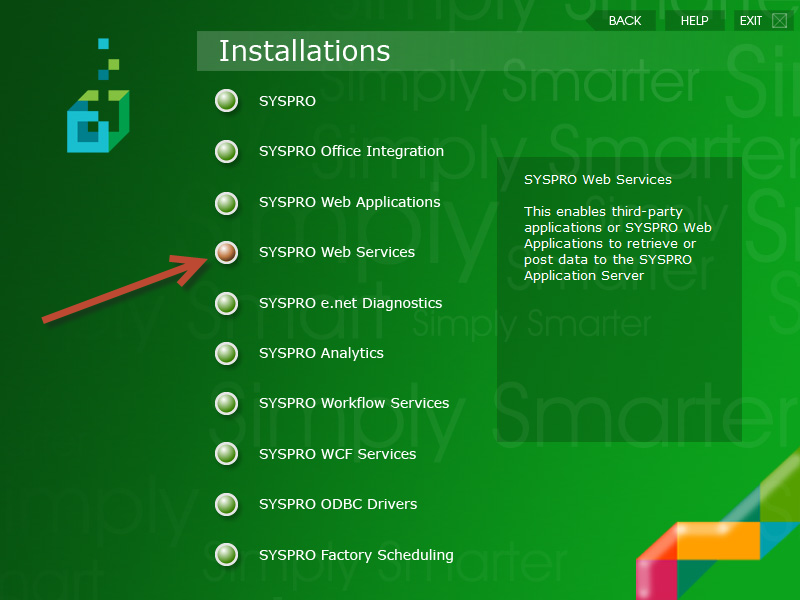The height and width of the screenshot is (600, 800).
Task: Choose the SYSPRO Web Applications label
Action: point(349,203)
